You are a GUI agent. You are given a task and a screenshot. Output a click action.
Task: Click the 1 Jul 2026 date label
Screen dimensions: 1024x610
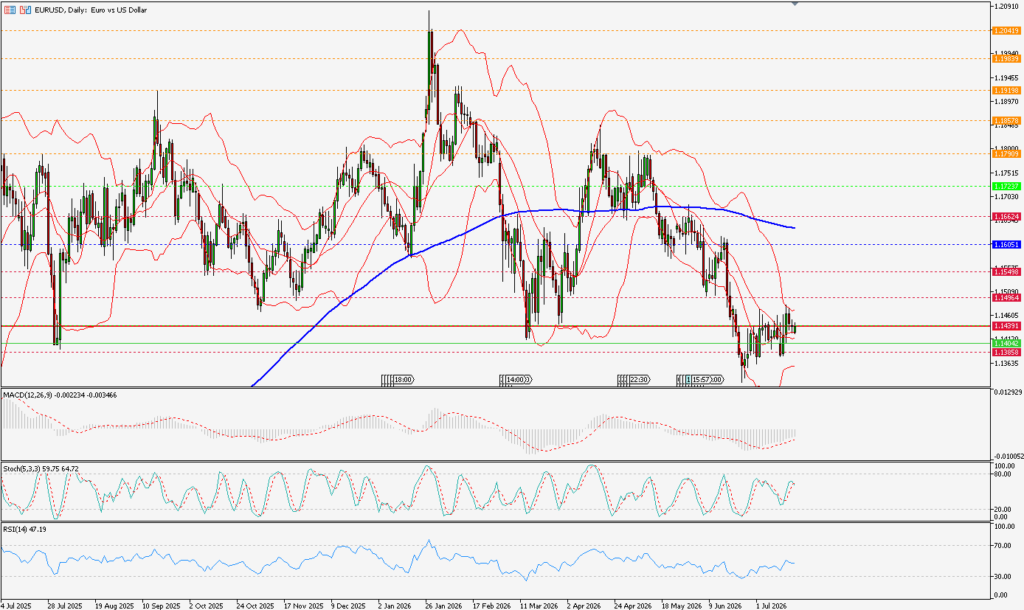[x=773, y=606]
